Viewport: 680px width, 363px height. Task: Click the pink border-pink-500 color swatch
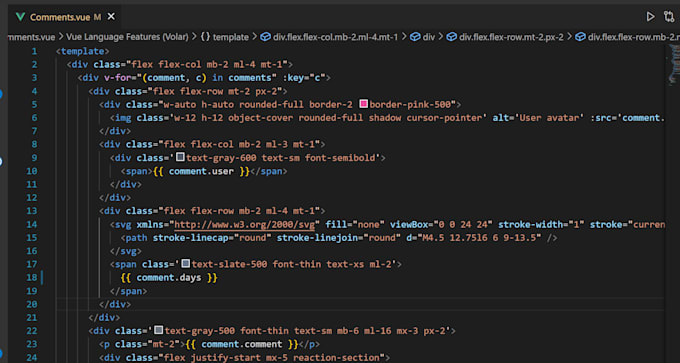[364, 104]
